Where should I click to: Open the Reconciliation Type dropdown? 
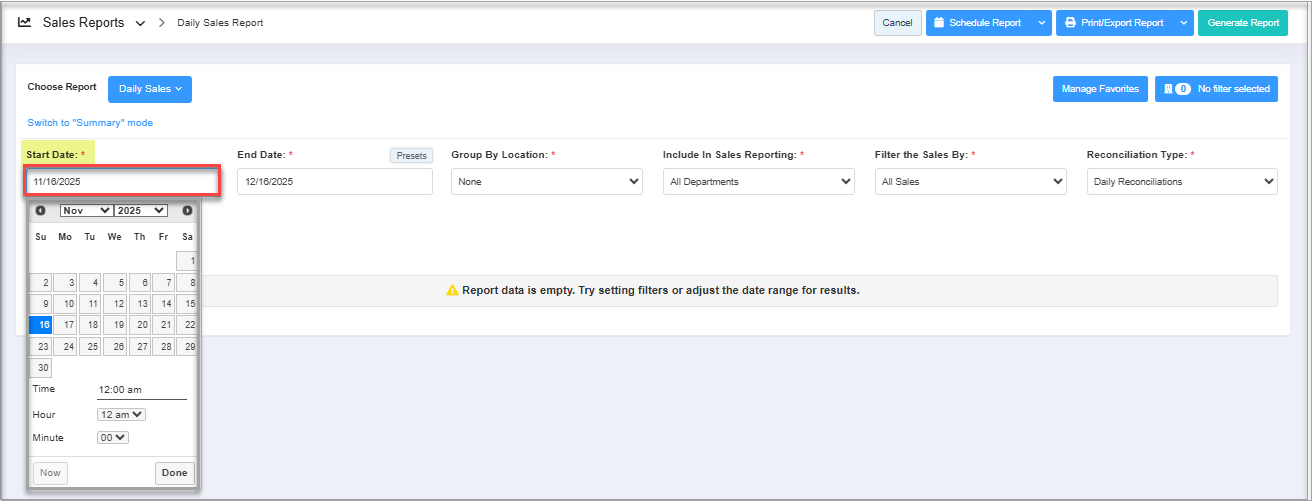1181,182
